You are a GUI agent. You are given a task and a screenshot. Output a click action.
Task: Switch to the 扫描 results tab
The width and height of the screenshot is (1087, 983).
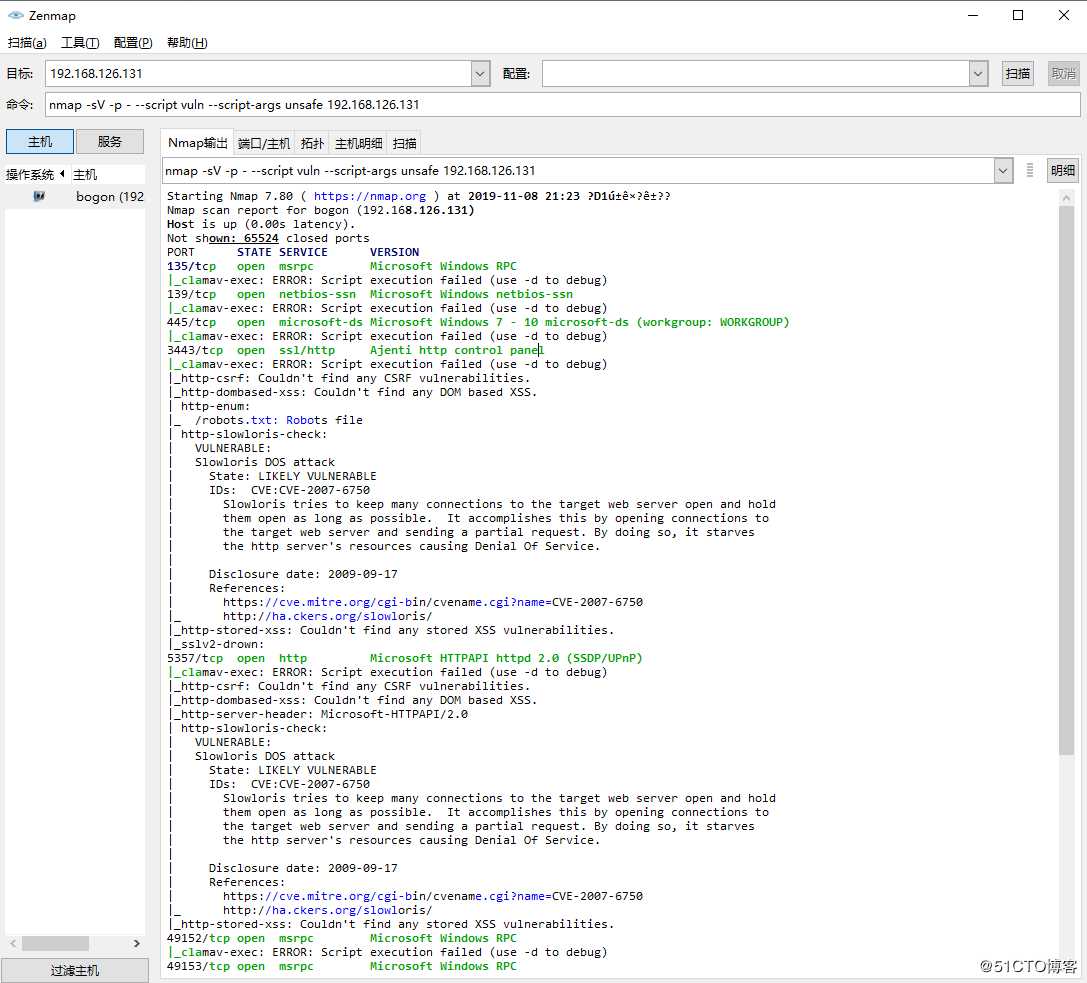[x=404, y=143]
